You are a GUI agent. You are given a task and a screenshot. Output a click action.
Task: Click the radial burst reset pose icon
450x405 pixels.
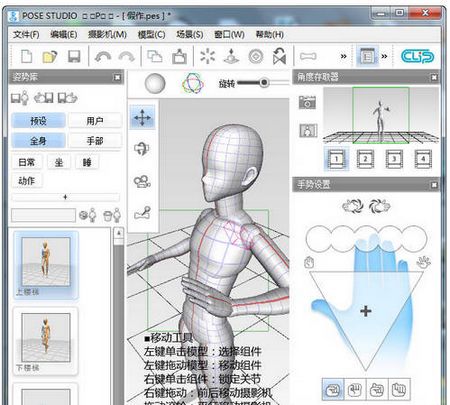click(x=207, y=56)
